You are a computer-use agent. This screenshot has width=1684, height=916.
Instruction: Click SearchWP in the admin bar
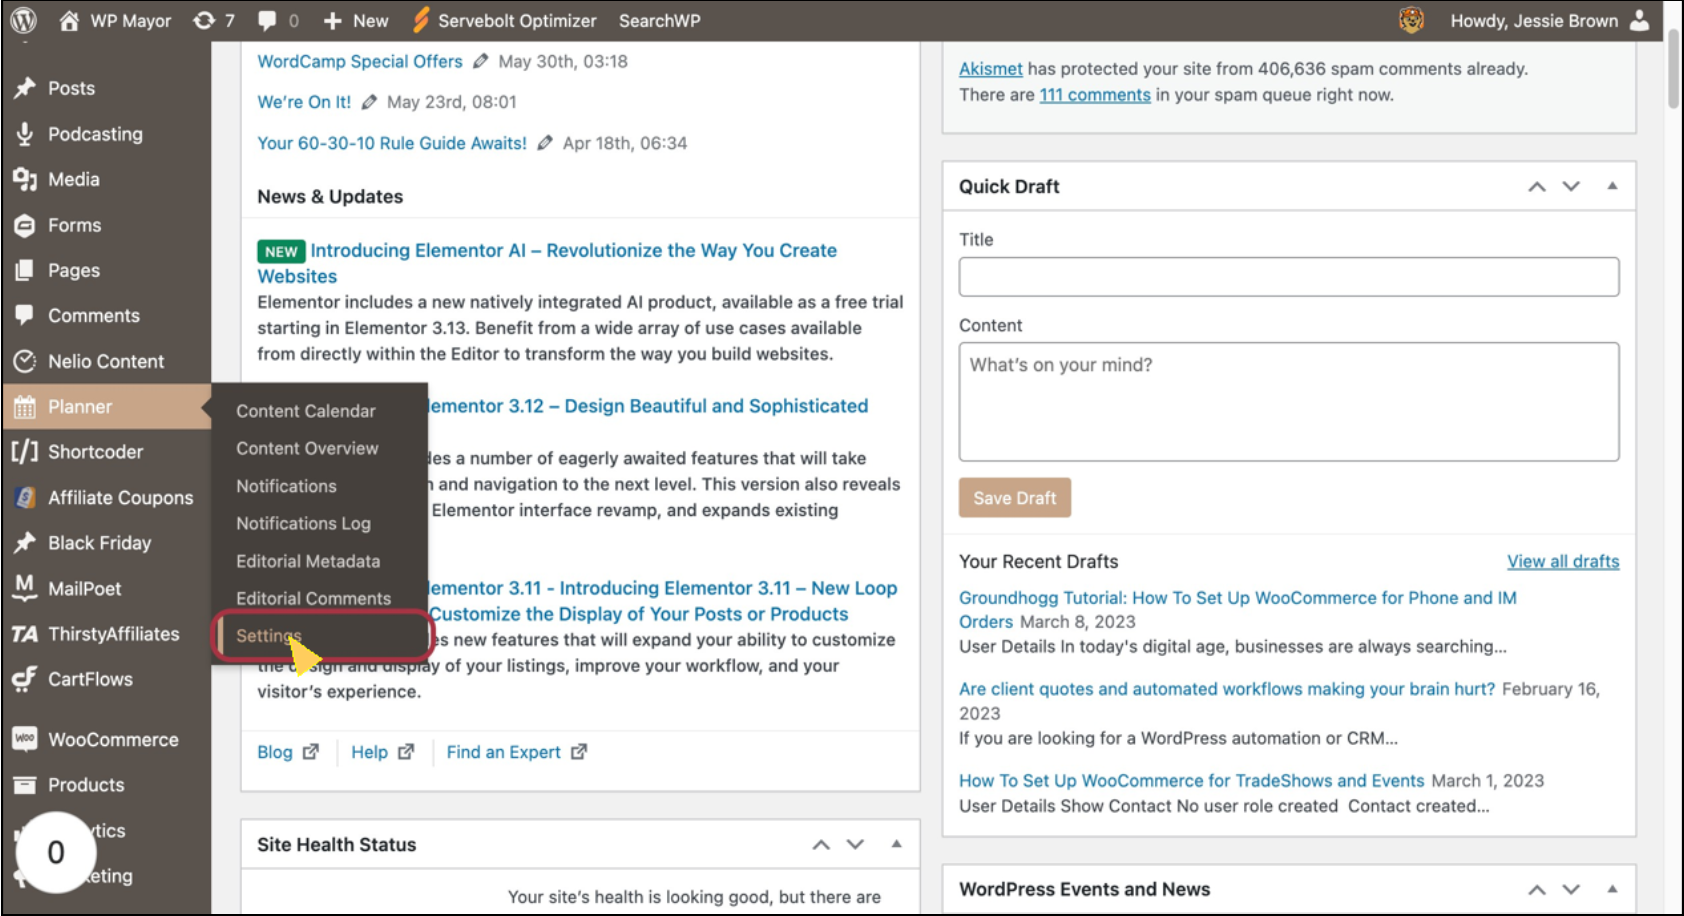click(659, 20)
